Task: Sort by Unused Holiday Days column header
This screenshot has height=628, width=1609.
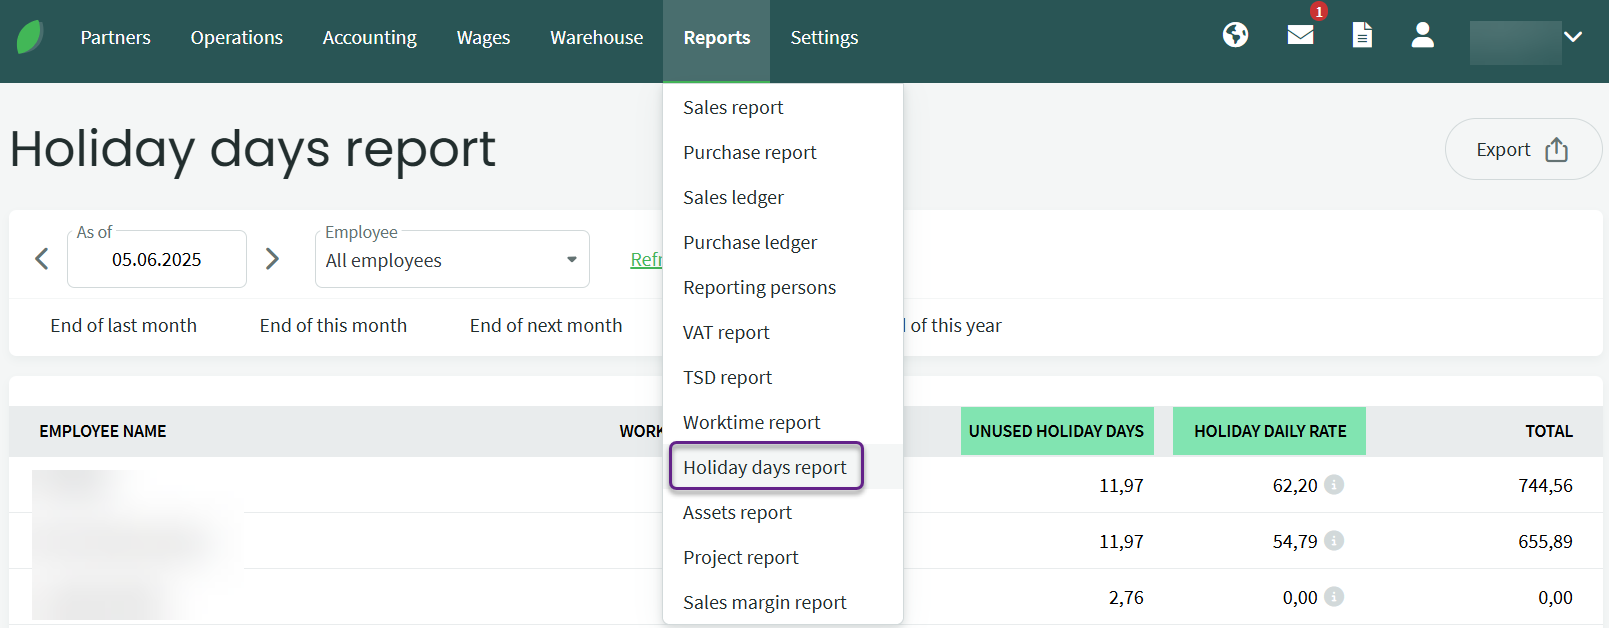Action: (x=1056, y=431)
